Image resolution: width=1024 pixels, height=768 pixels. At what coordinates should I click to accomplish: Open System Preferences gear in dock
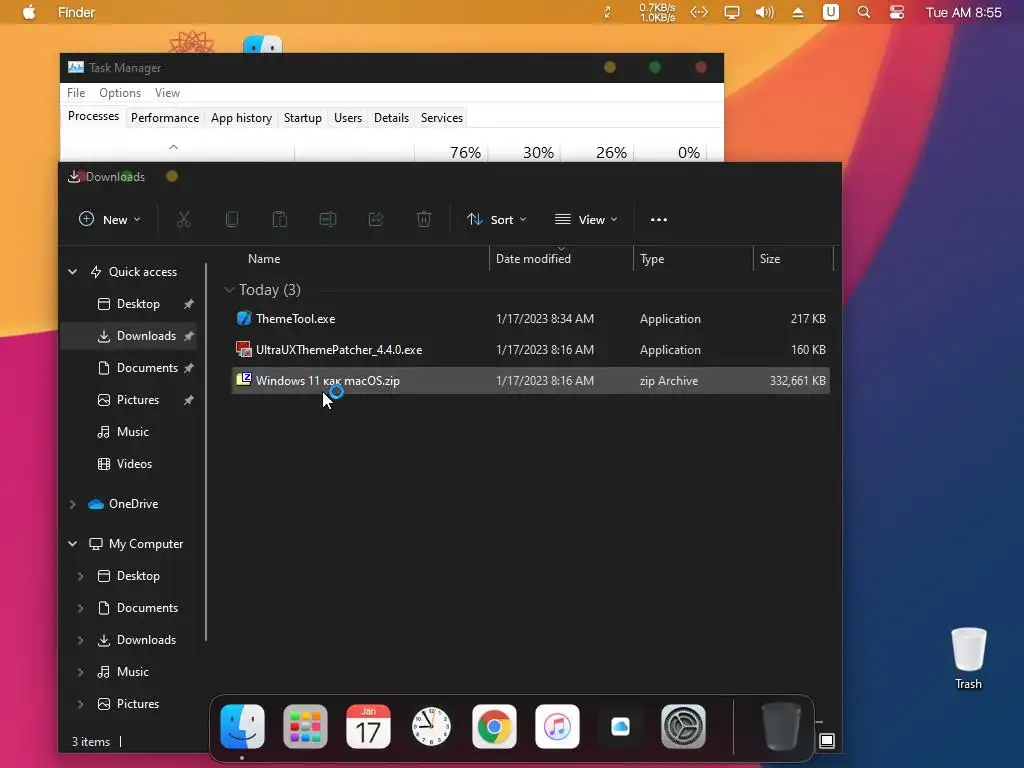pos(683,726)
